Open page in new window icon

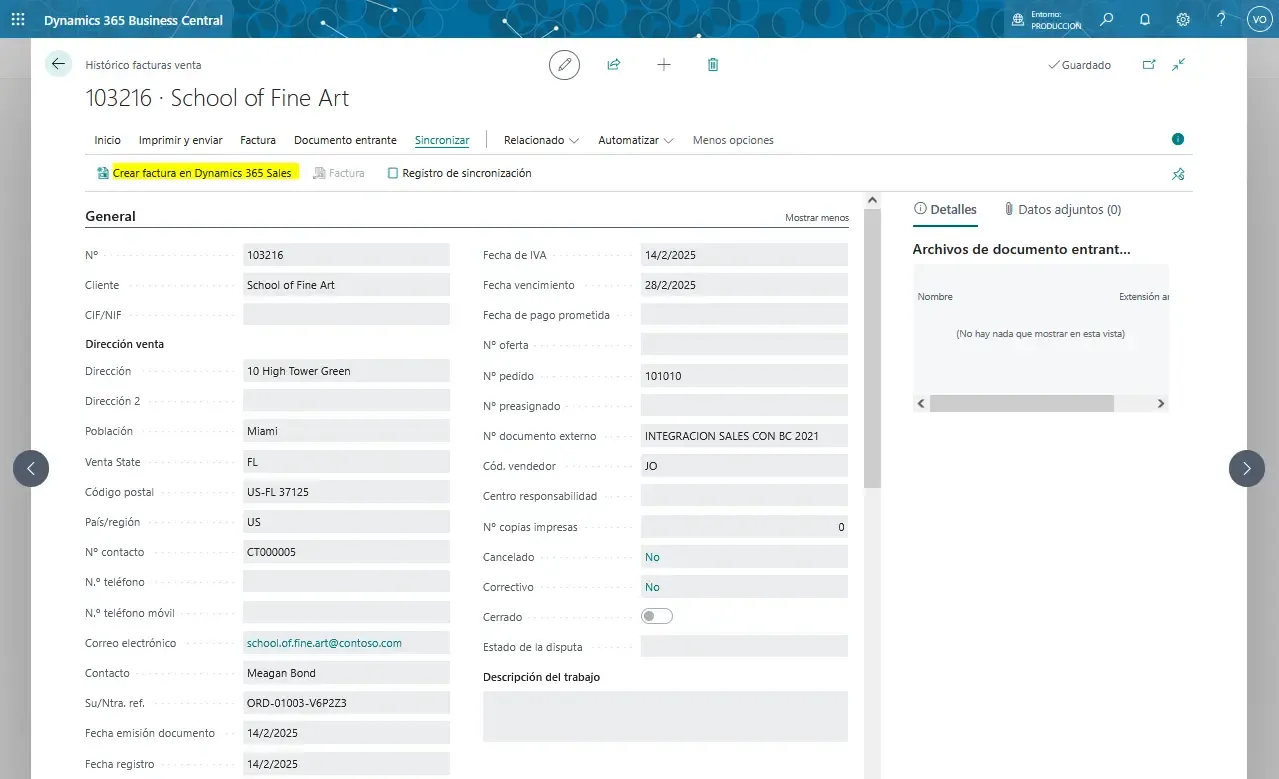(x=1149, y=65)
